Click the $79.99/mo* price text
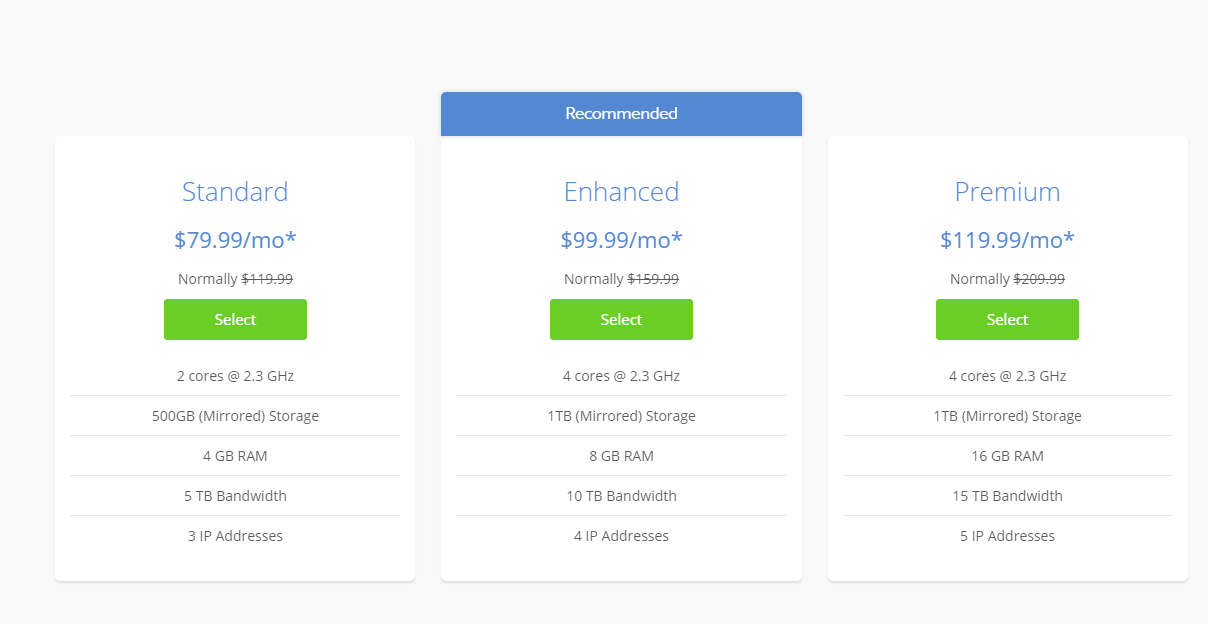1208x624 pixels. 235,240
